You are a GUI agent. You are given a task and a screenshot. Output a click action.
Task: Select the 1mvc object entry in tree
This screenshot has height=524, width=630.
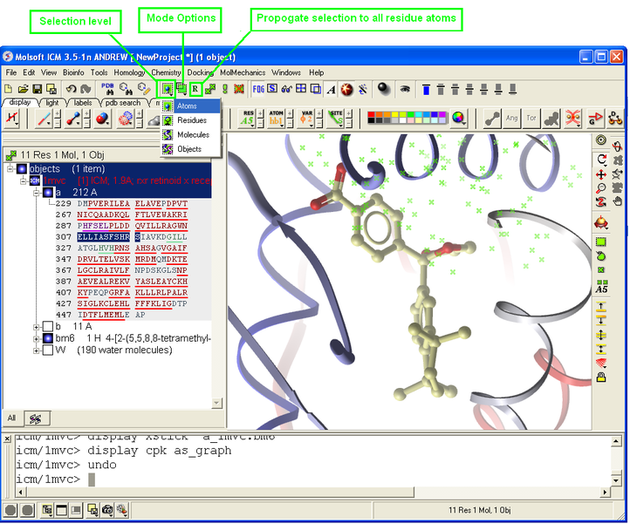pos(127,180)
